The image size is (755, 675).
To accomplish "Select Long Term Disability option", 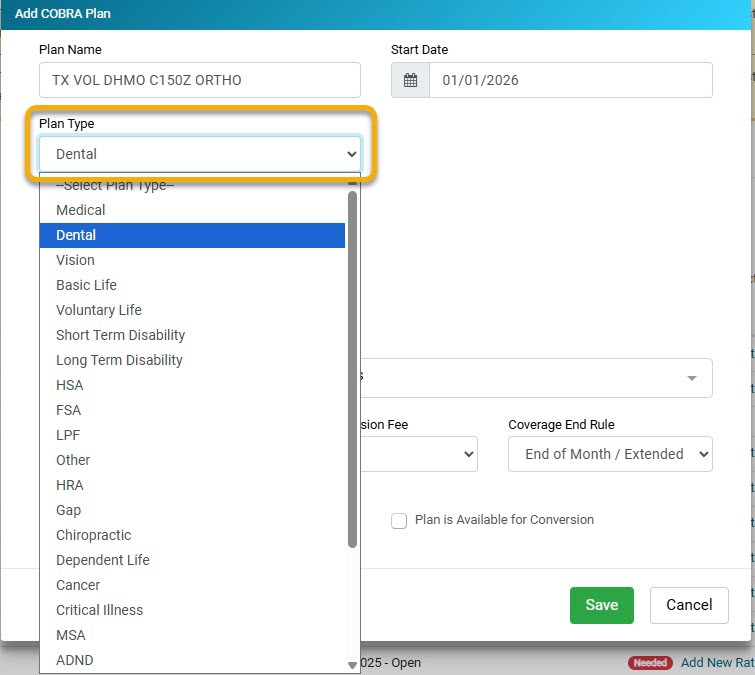I will [120, 360].
